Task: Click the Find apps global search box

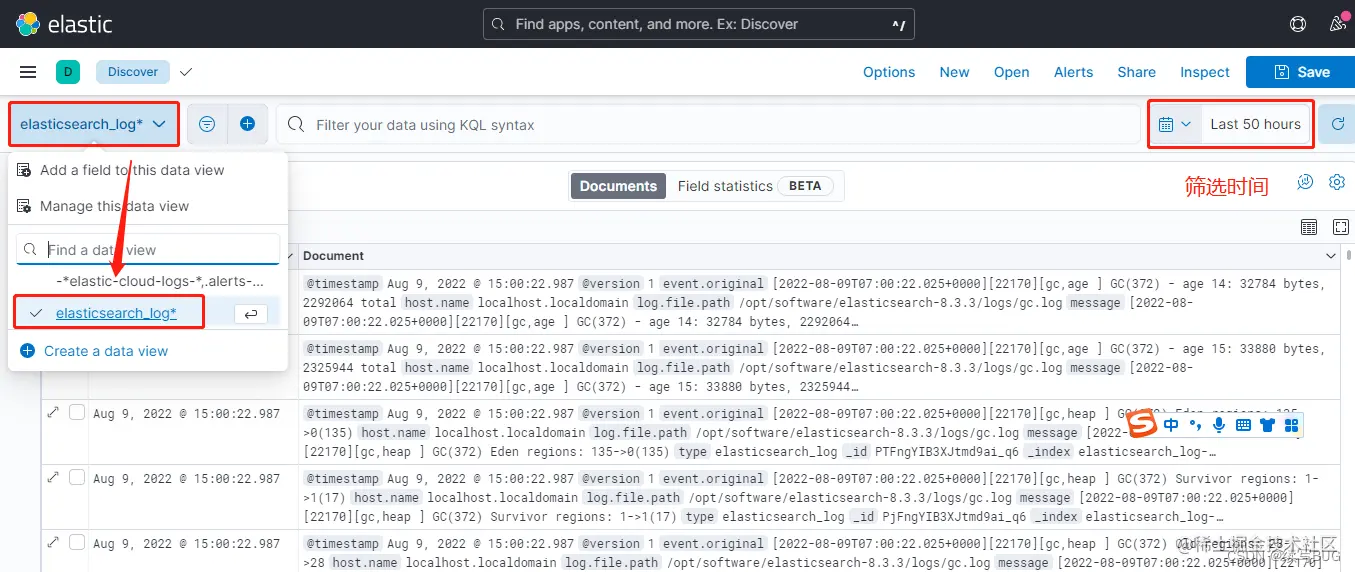Action: pyautogui.click(x=698, y=24)
